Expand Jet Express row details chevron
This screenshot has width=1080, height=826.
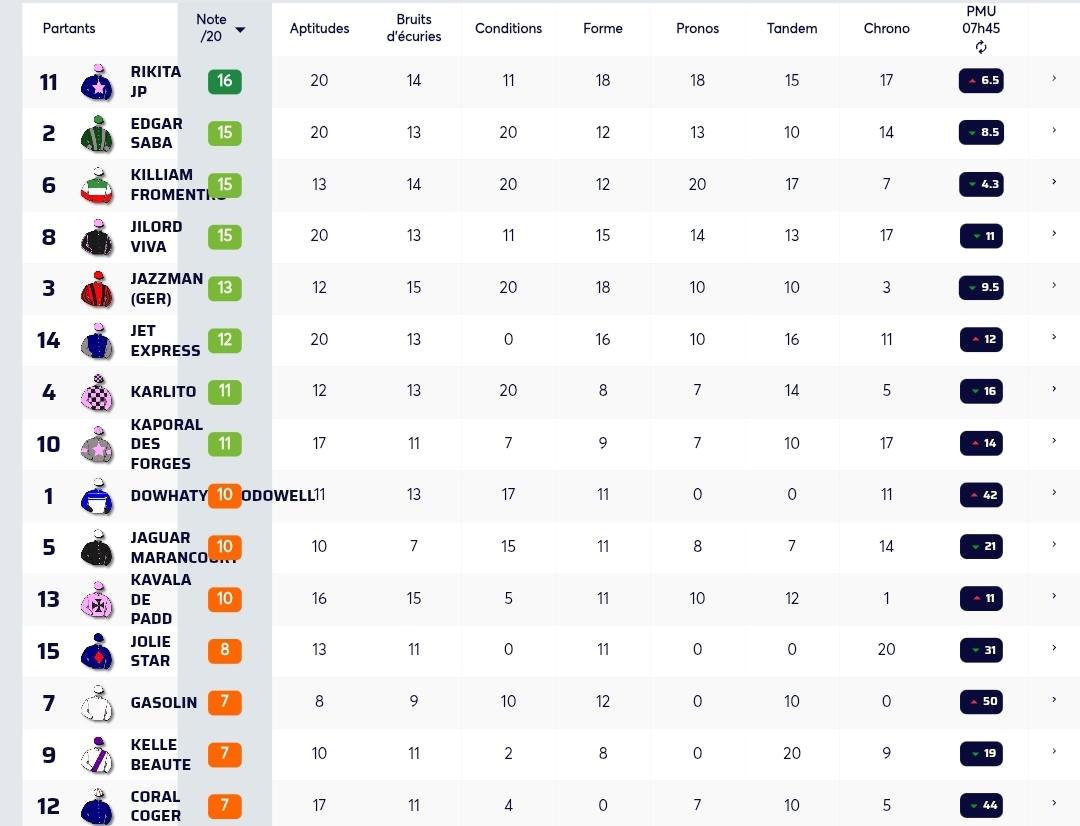coord(1054,337)
